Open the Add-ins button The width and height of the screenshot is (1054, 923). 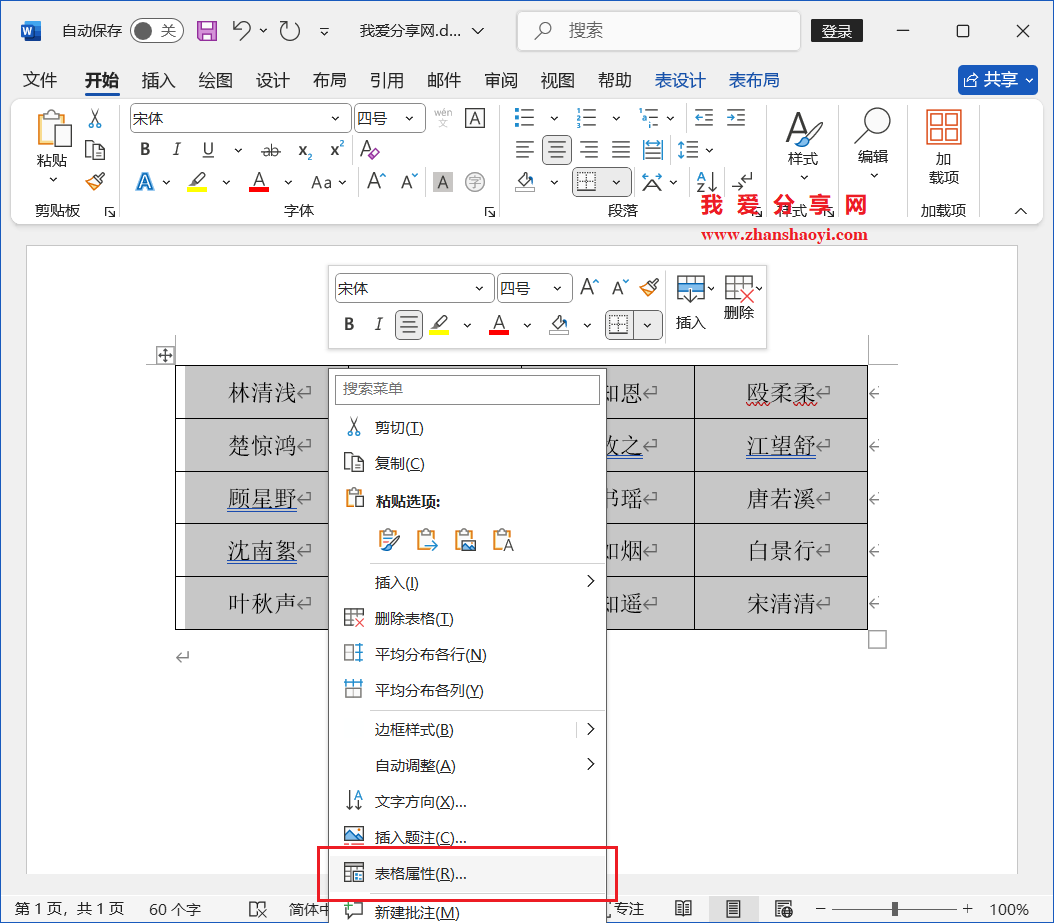[944, 147]
